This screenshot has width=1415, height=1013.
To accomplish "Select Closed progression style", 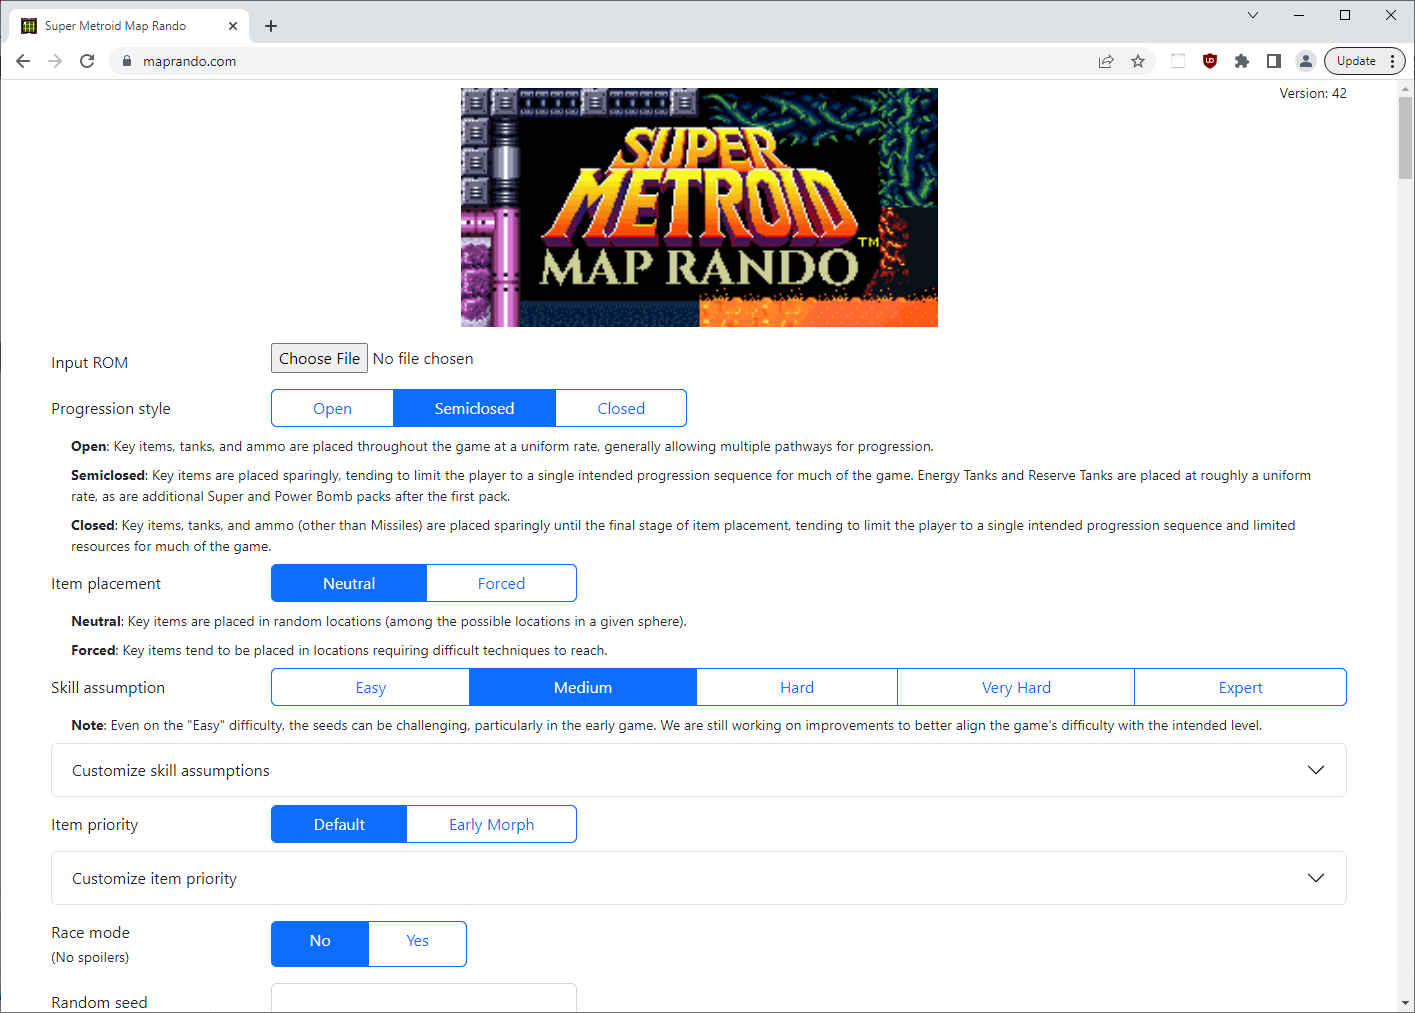I will pos(621,408).
